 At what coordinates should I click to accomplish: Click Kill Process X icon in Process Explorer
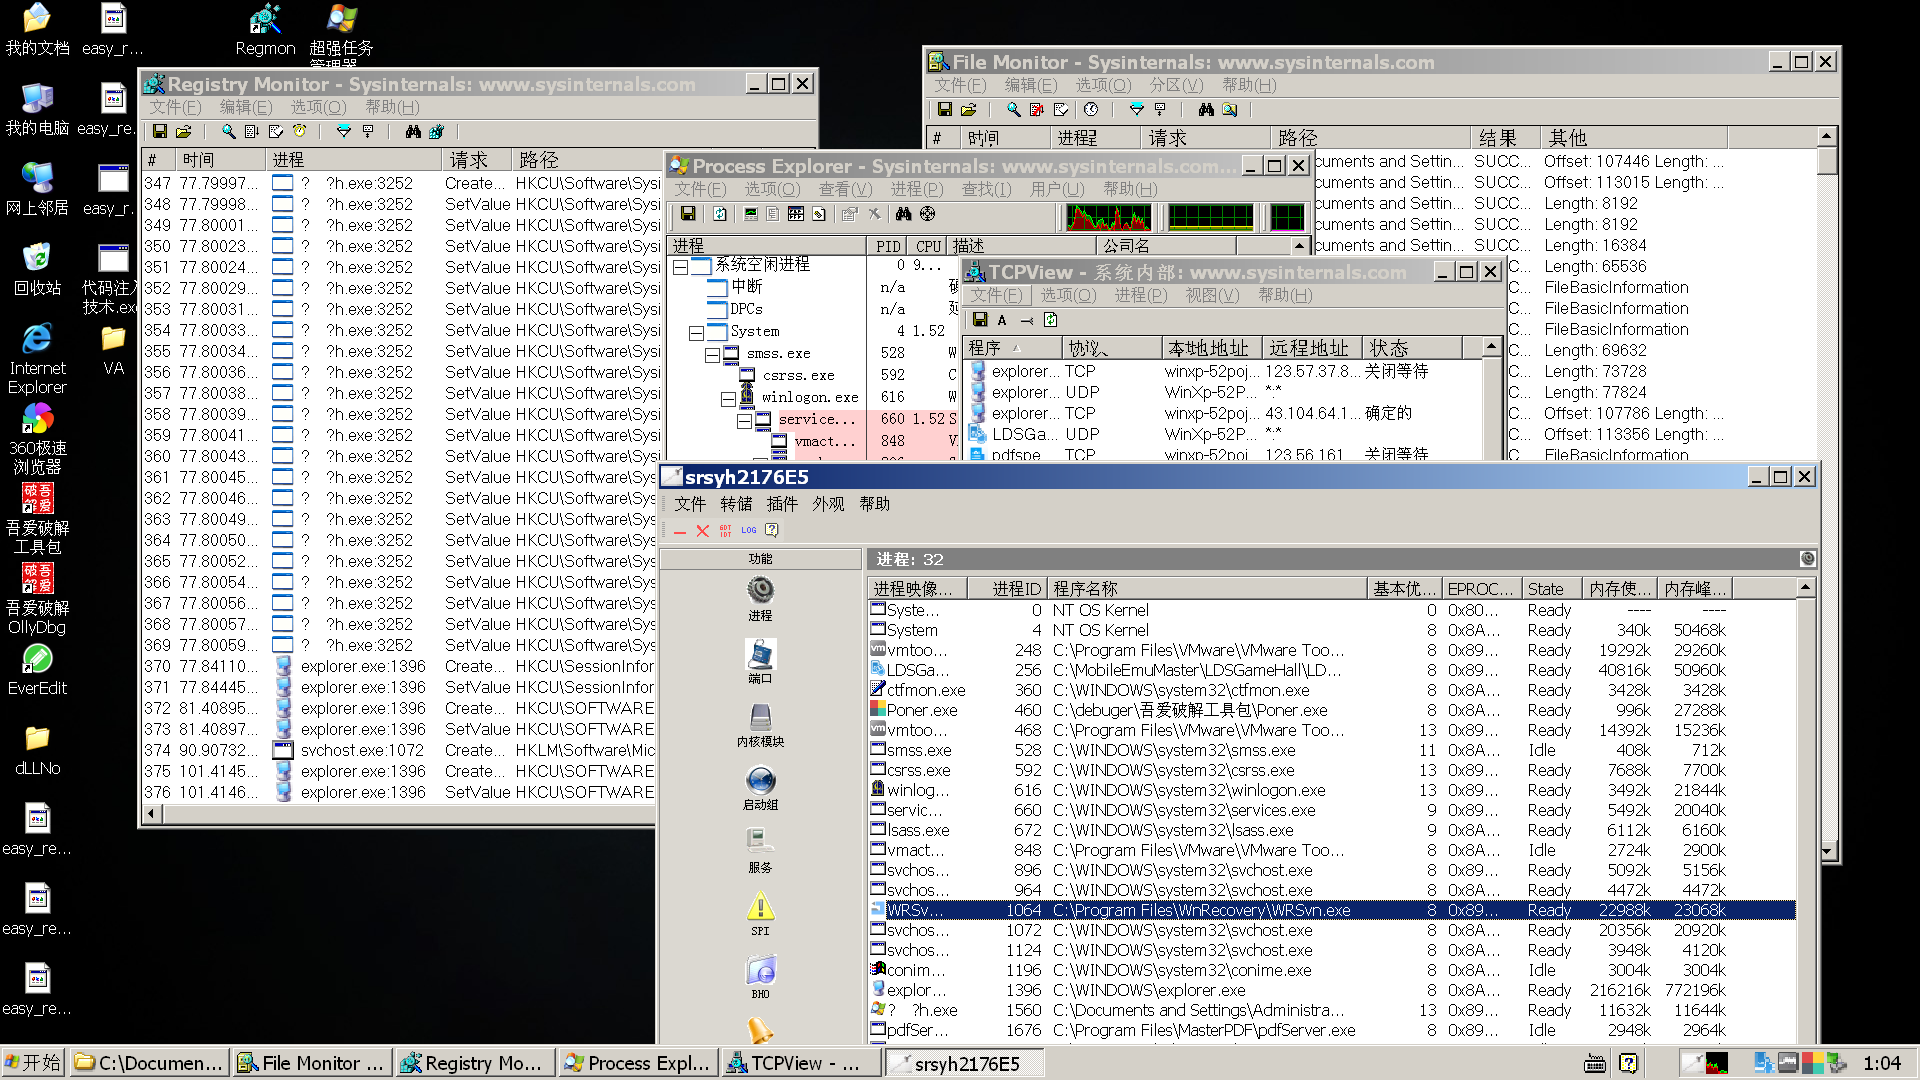[874, 214]
